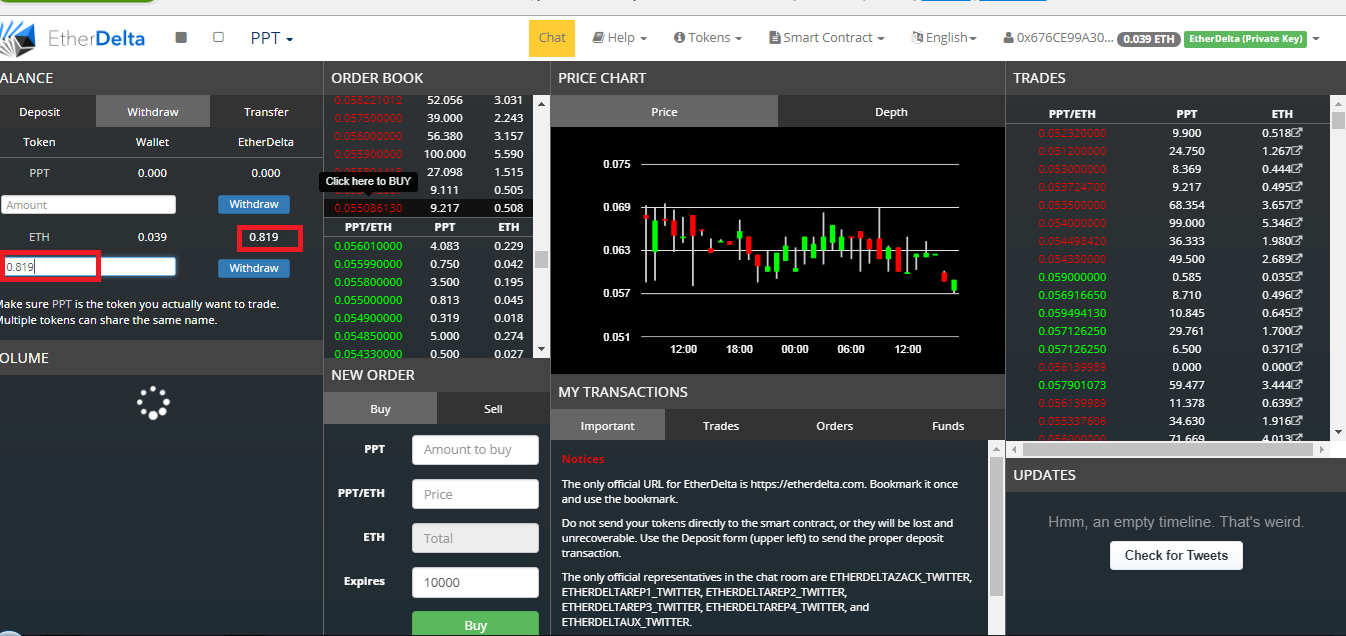The width and height of the screenshot is (1346, 636).
Task: Select the 0.057500000 sell order row
Action: pyautogui.click(x=428, y=118)
